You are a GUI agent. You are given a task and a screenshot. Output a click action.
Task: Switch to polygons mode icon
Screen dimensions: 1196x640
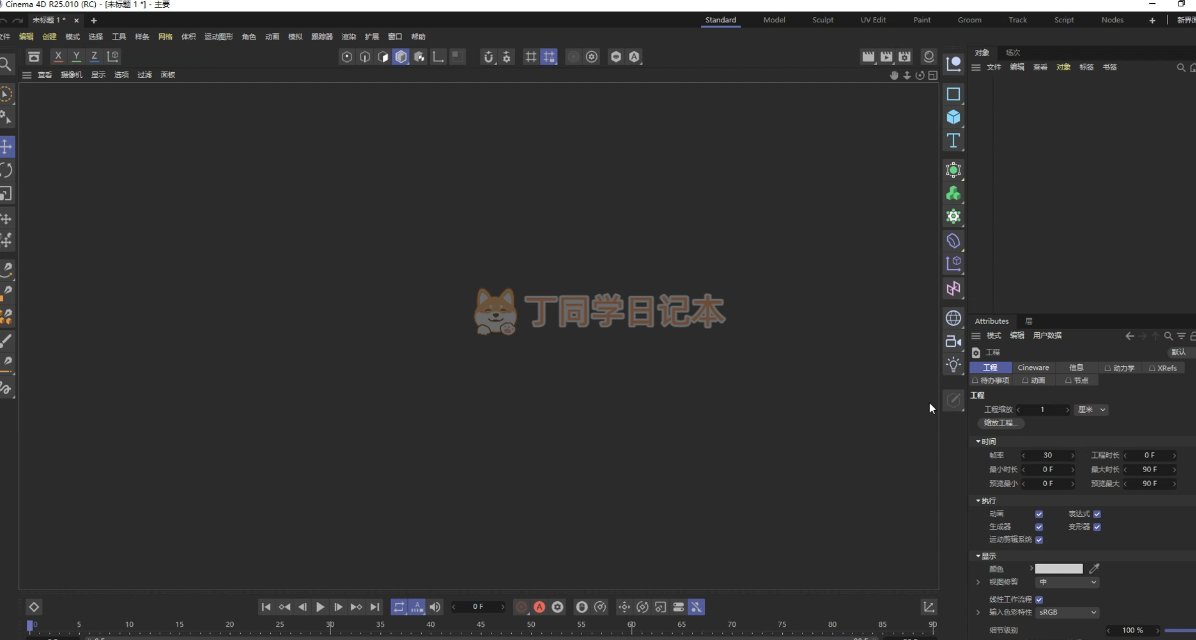pos(383,56)
